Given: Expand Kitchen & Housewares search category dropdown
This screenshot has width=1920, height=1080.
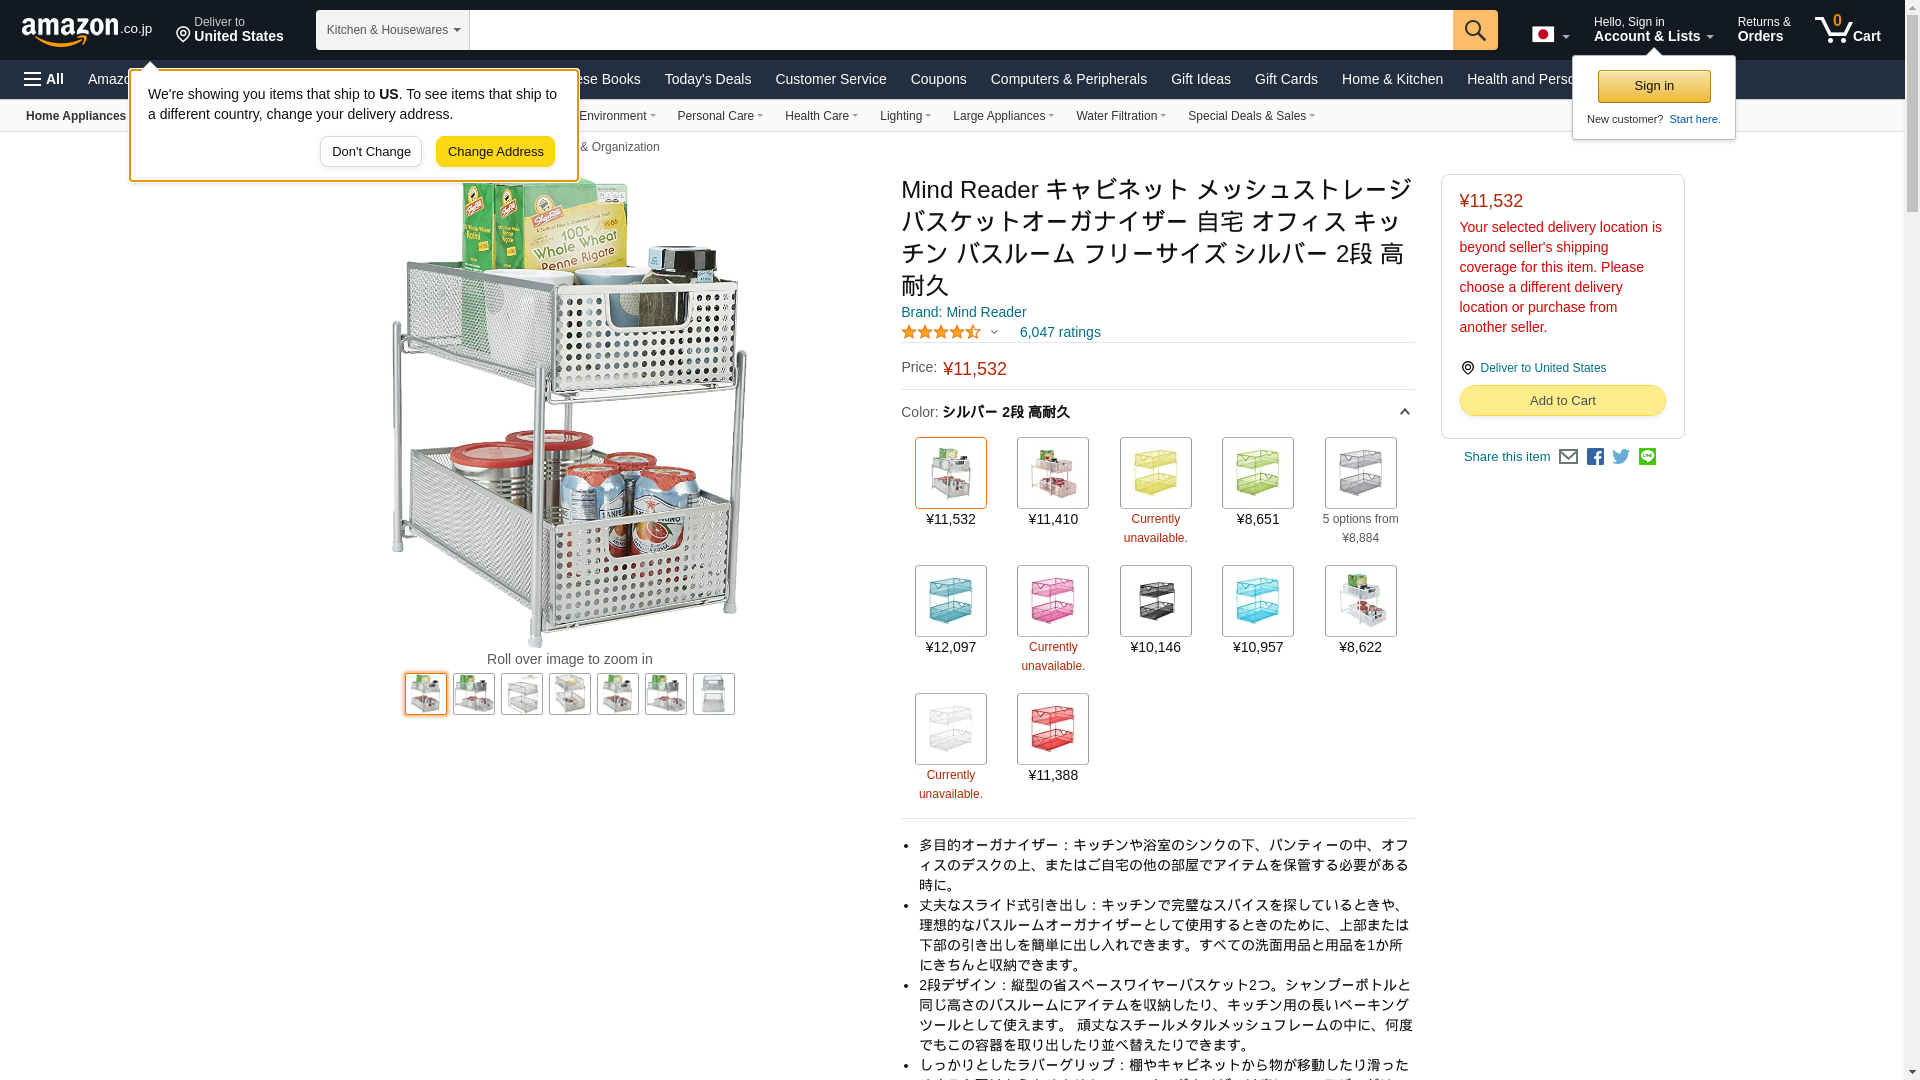Looking at the screenshot, I should pos(392,30).
